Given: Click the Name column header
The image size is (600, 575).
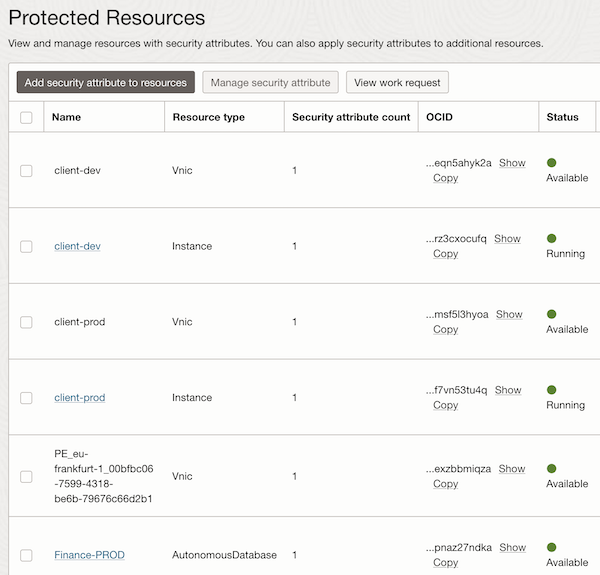Looking at the screenshot, I should pos(66,117).
